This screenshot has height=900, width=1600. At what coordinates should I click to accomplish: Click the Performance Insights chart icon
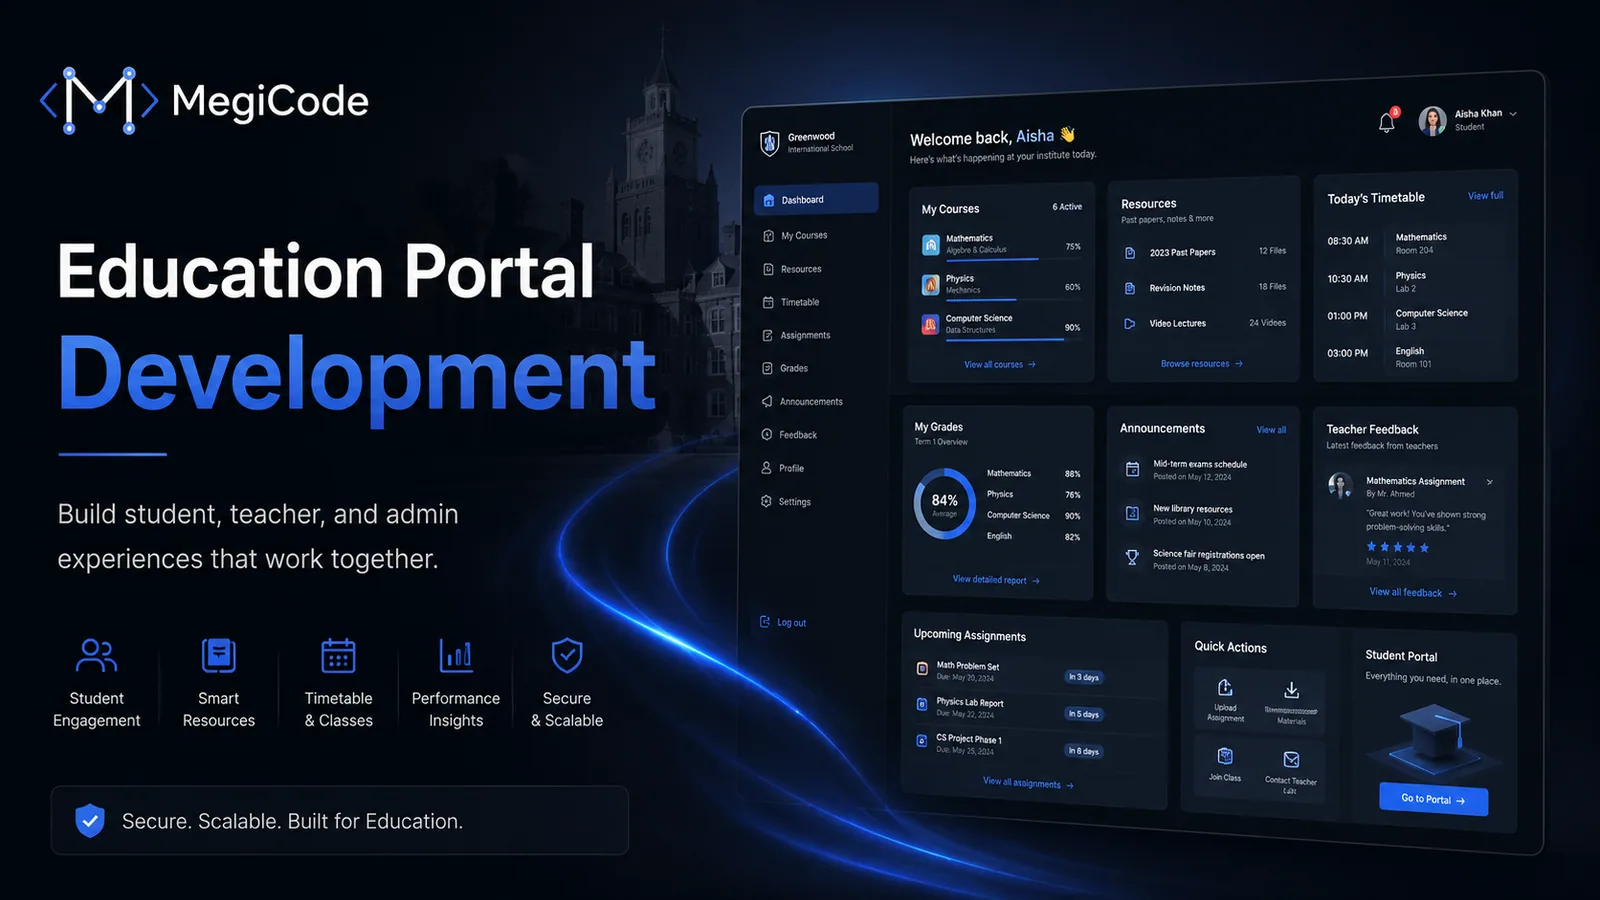point(455,656)
